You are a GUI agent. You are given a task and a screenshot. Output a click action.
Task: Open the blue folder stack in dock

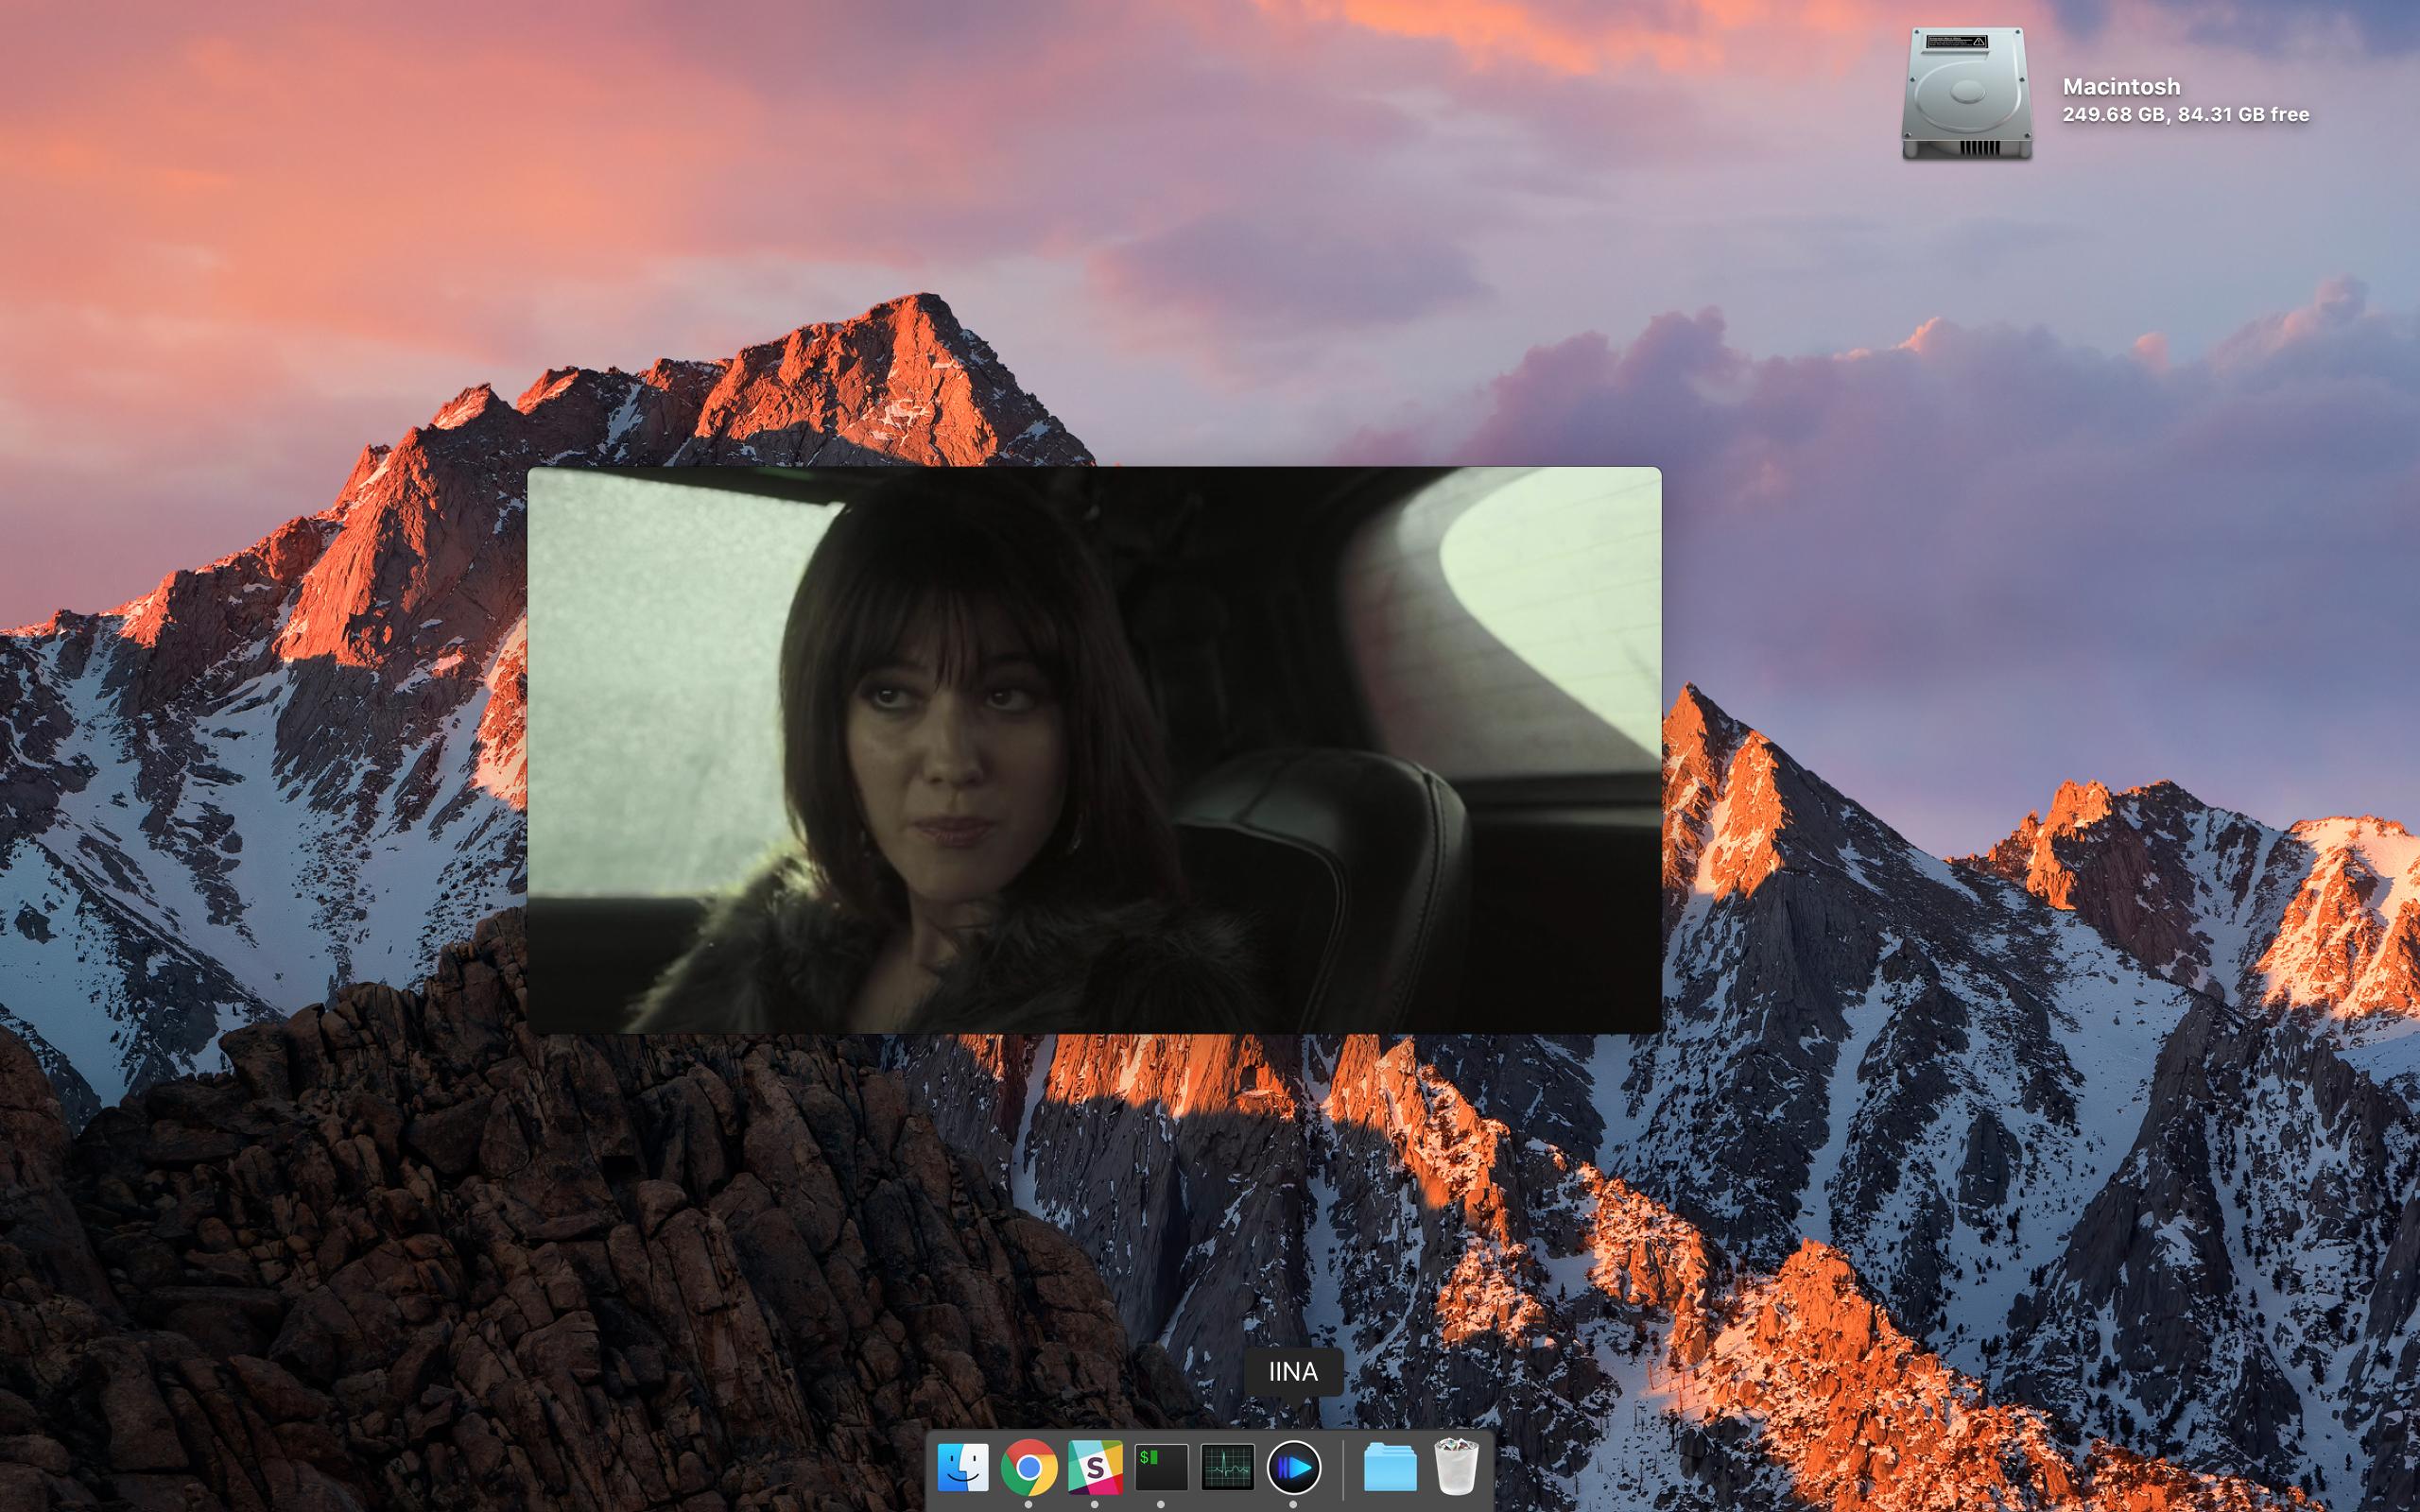point(1390,1468)
